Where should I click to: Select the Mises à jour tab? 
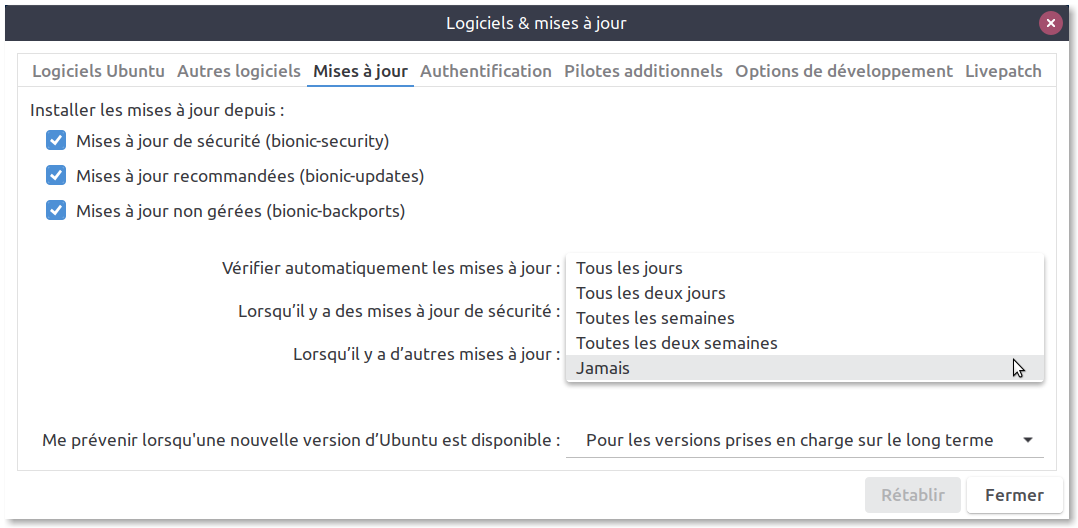click(360, 71)
